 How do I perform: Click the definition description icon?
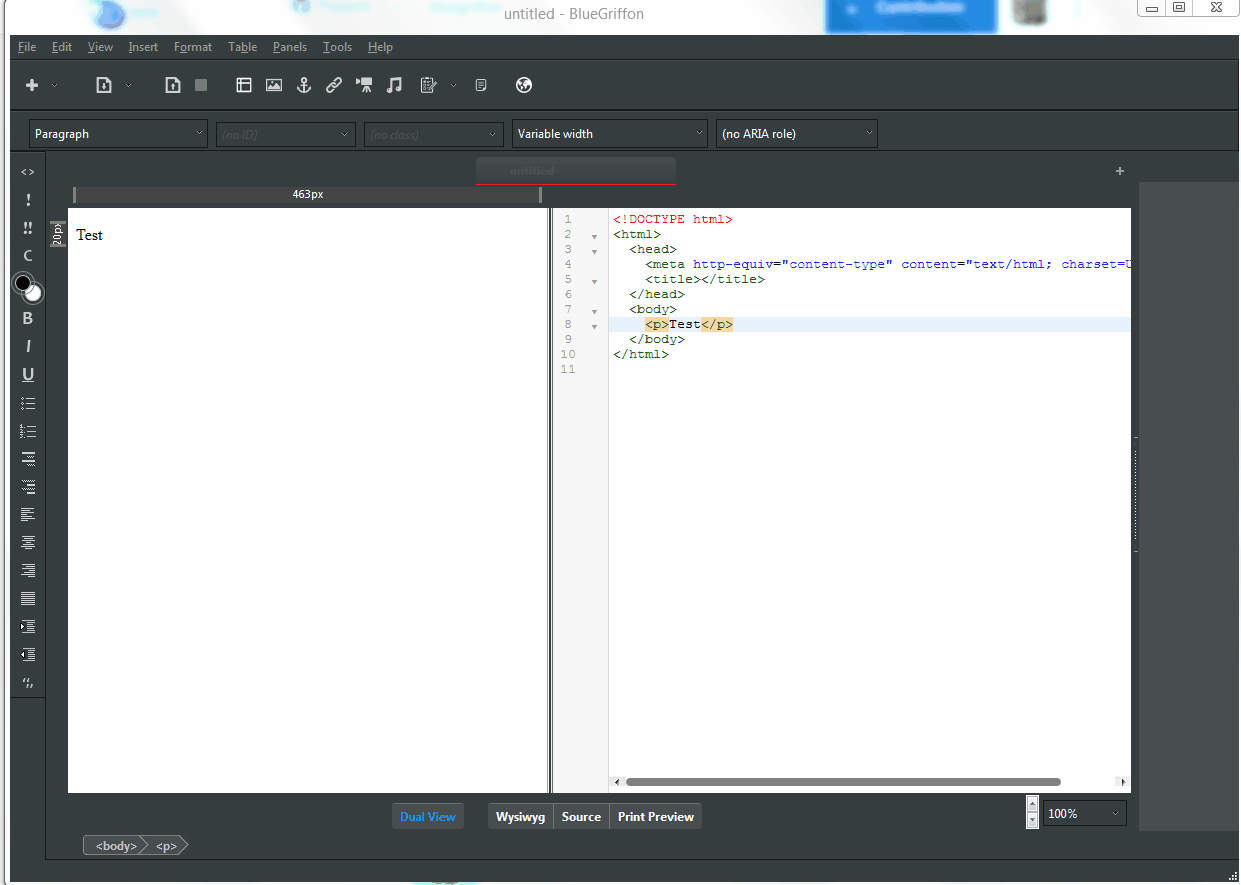(28, 487)
